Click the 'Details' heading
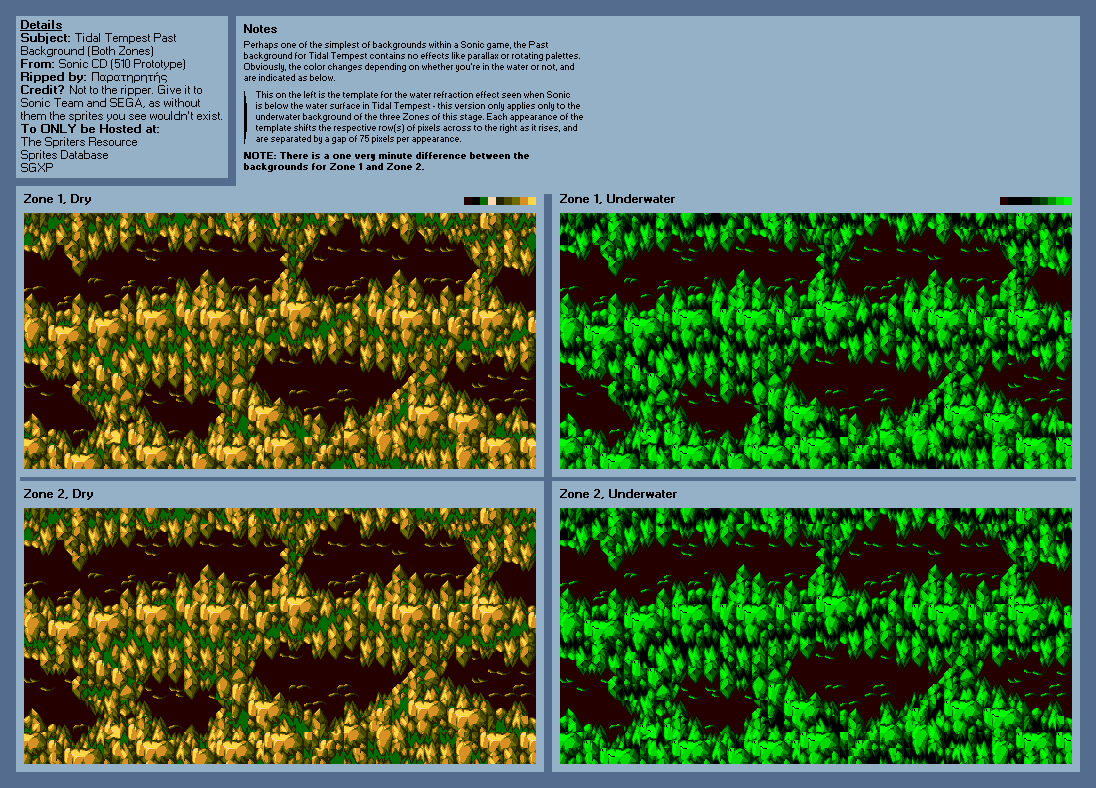1096x788 pixels. [41, 25]
